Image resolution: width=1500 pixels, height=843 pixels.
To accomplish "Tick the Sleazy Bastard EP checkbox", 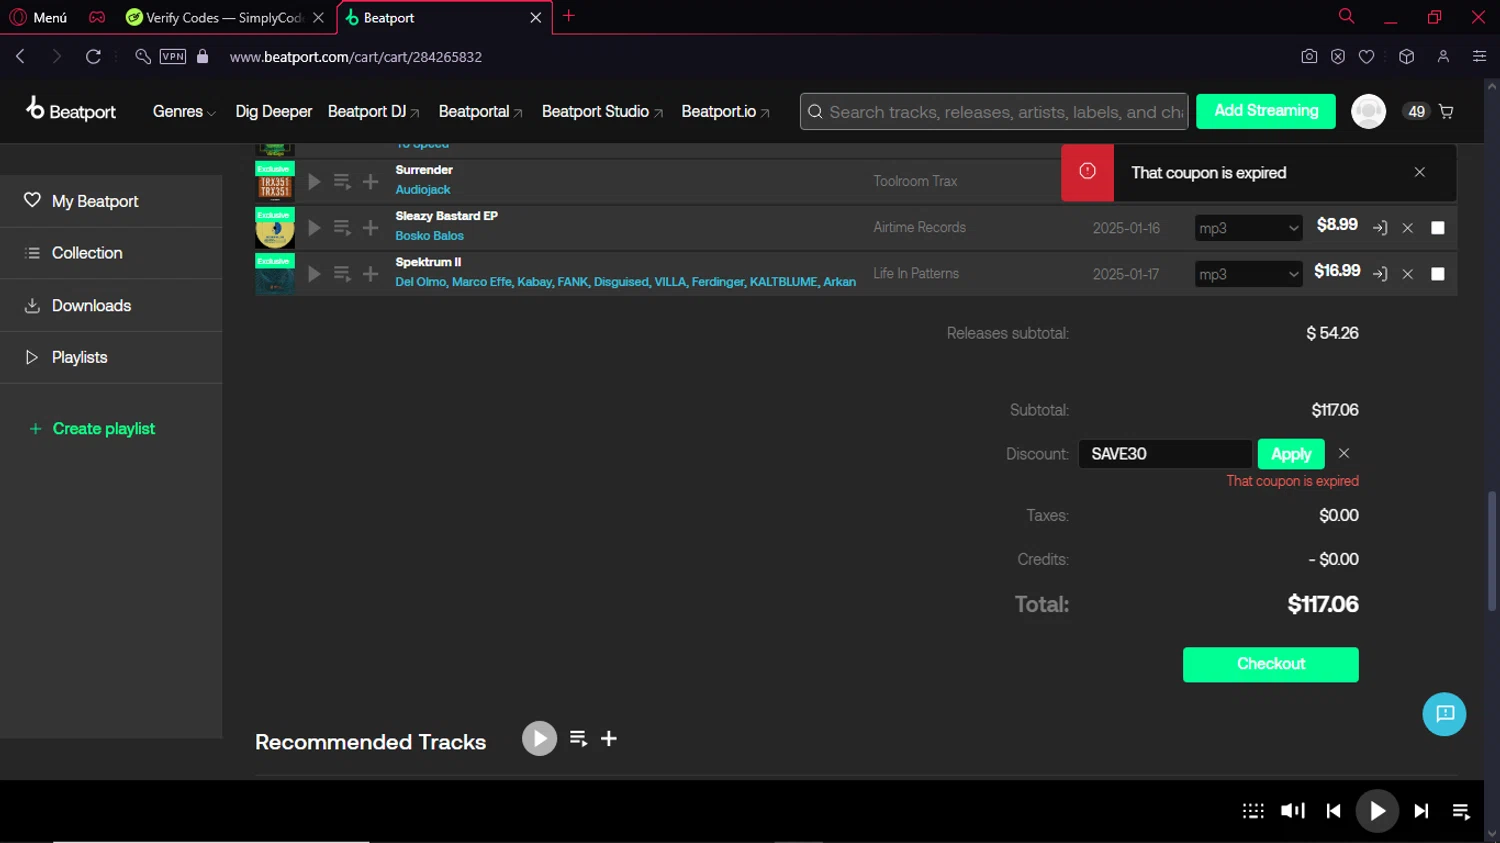I will 1438,228.
